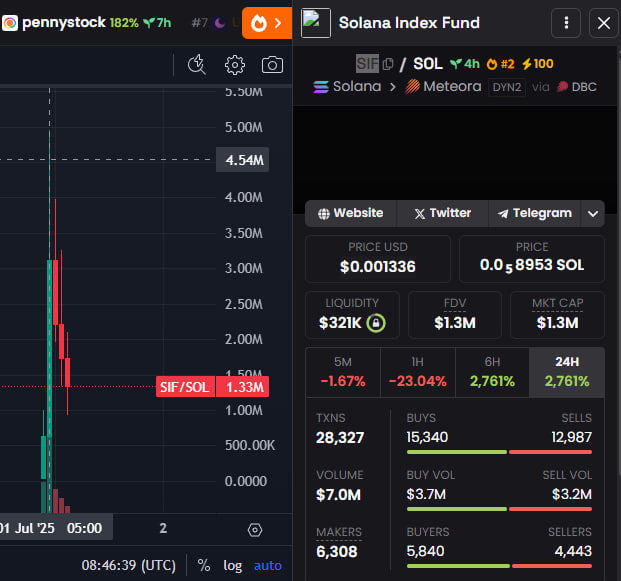The image size is (621, 581).
Task: Click the right panel scrollbar
Action: [619, 261]
